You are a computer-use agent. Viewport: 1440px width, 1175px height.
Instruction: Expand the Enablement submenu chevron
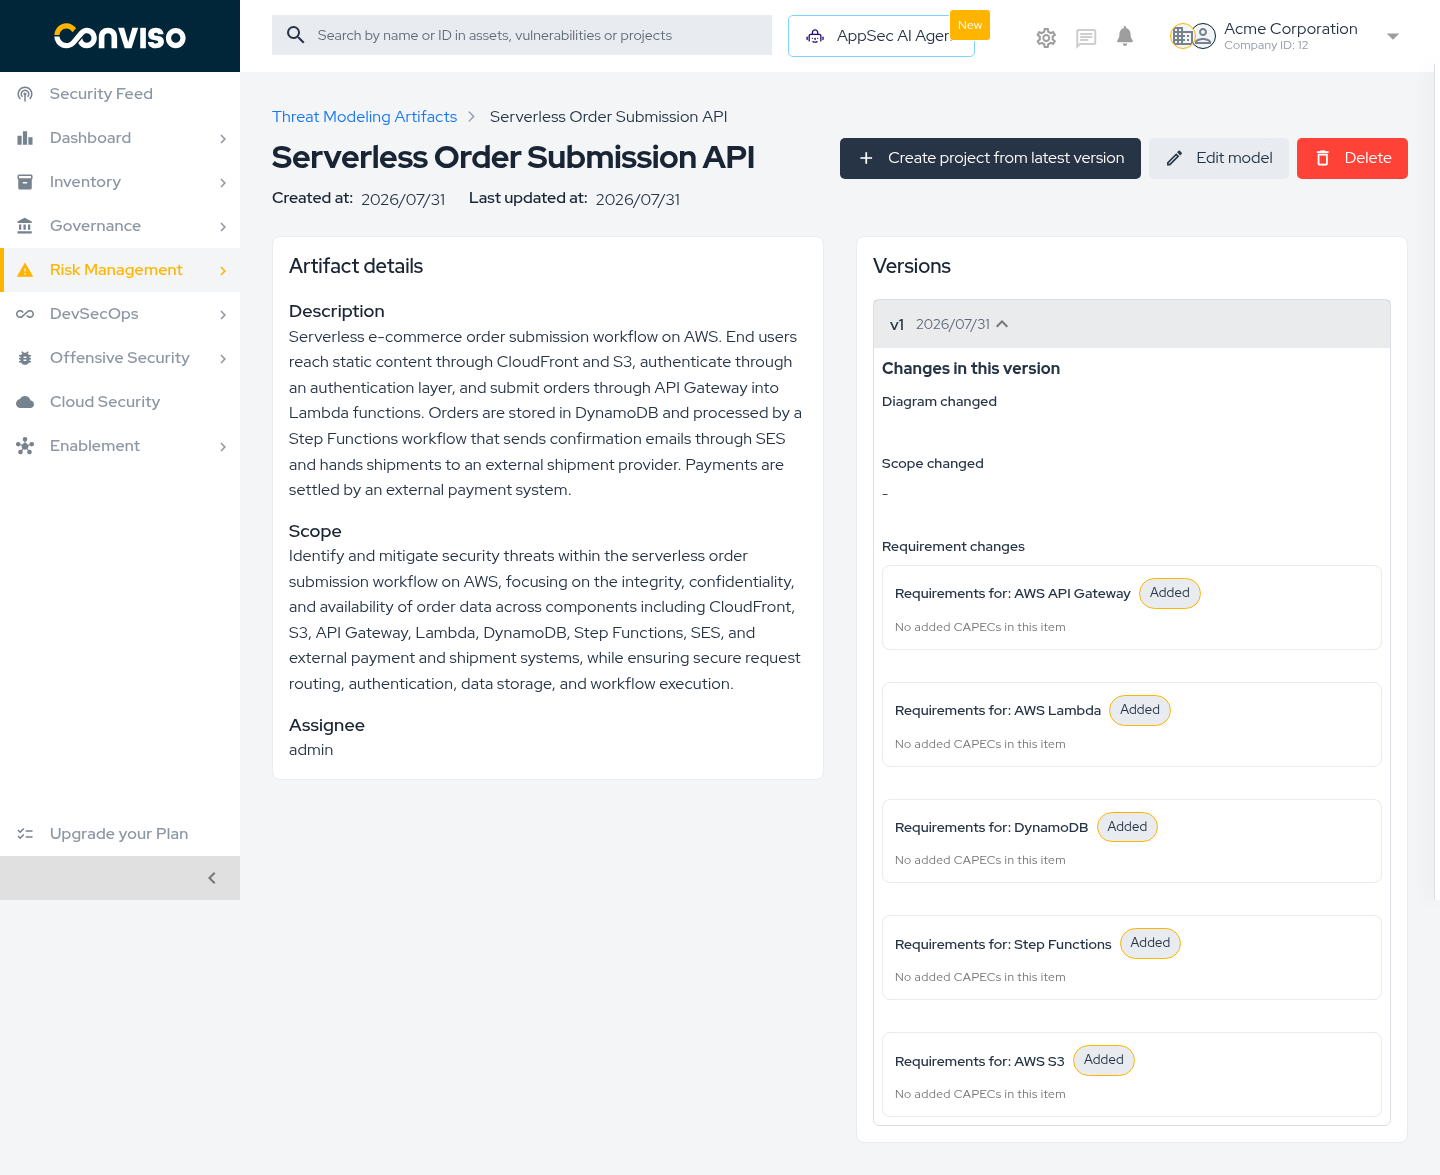click(x=223, y=446)
